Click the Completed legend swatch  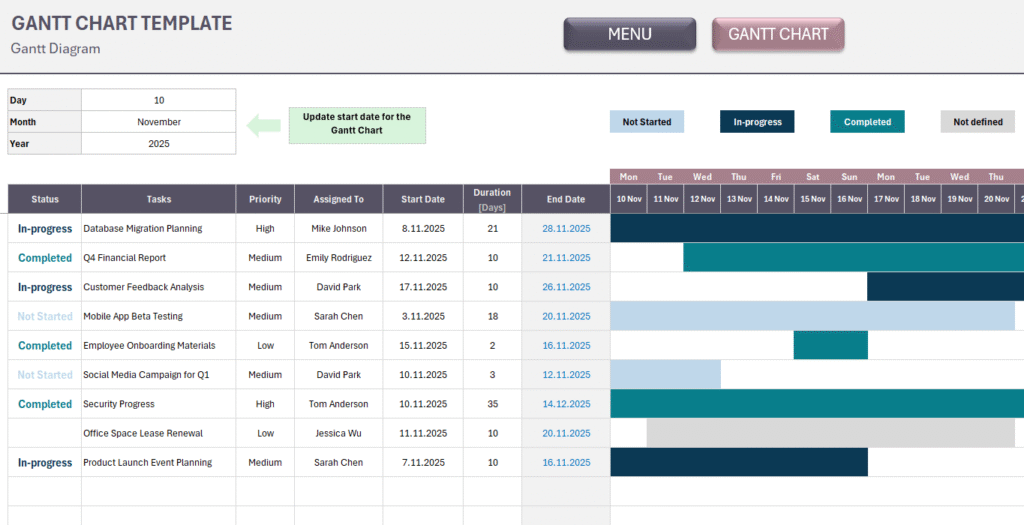(x=867, y=121)
